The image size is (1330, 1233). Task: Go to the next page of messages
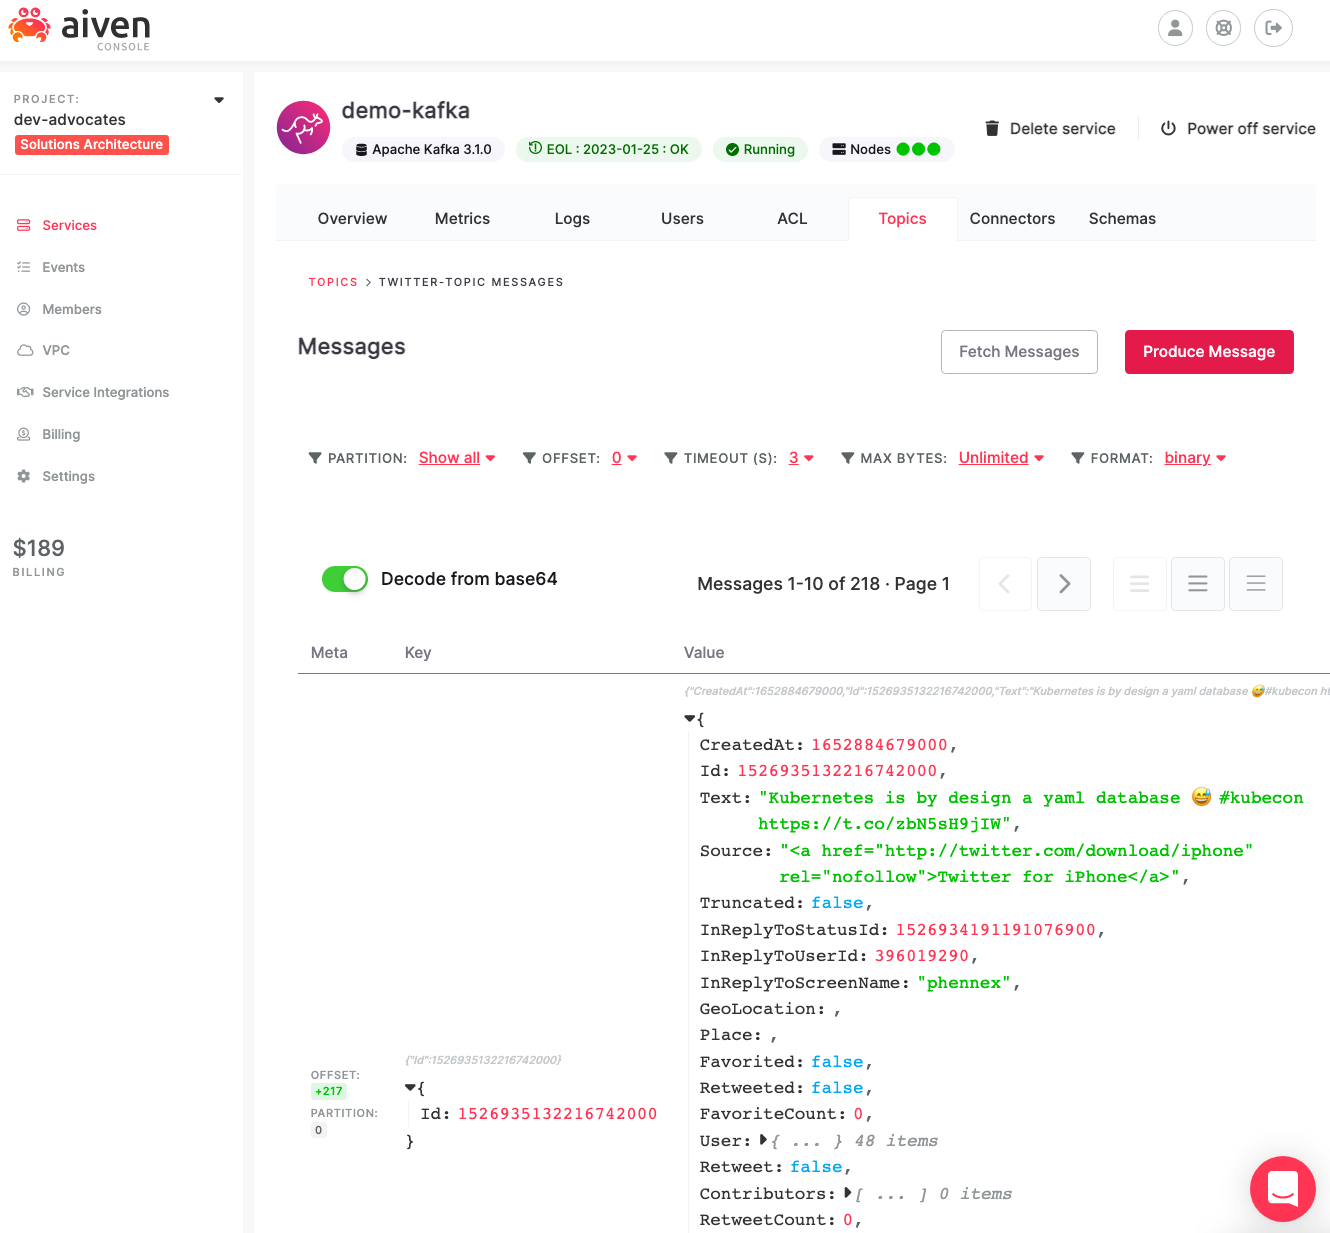pyautogui.click(x=1064, y=583)
